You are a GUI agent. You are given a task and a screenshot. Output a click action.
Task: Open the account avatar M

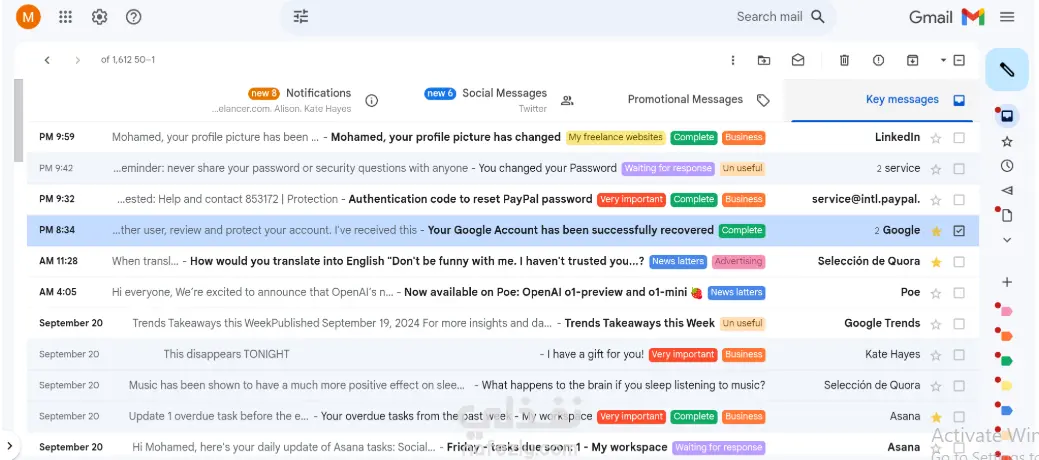click(28, 17)
